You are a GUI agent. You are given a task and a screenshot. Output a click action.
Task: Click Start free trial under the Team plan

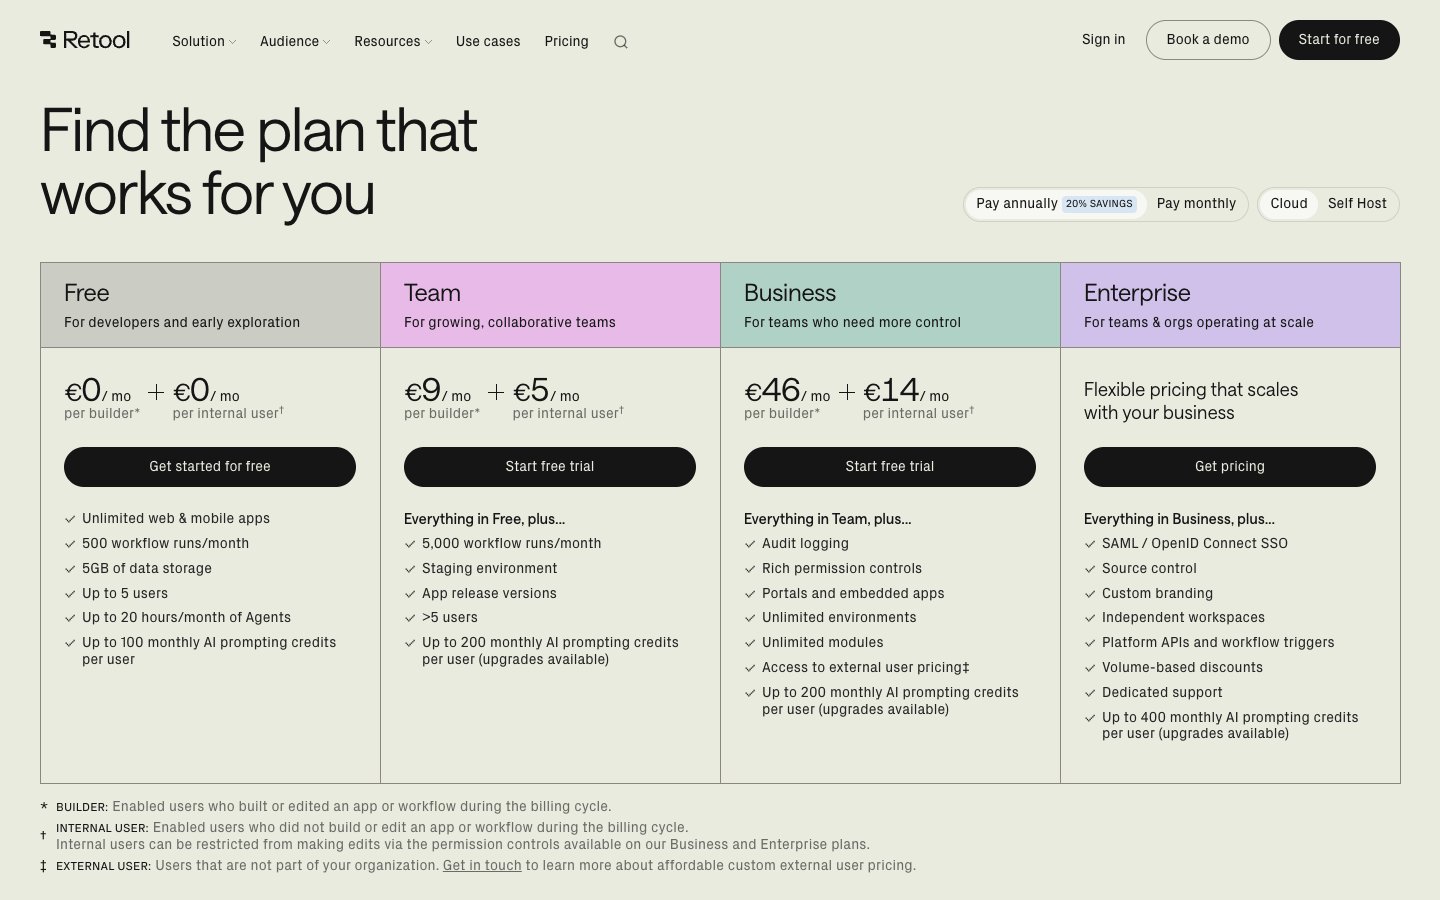pos(550,466)
